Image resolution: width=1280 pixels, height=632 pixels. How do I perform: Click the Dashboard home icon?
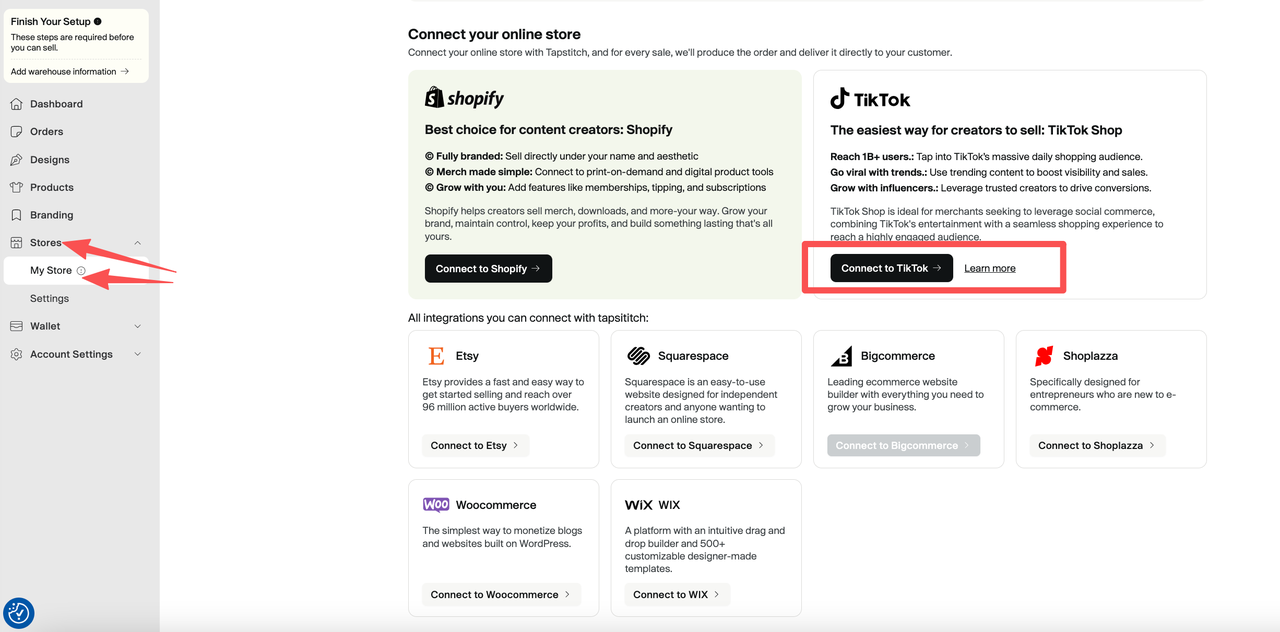(16, 104)
